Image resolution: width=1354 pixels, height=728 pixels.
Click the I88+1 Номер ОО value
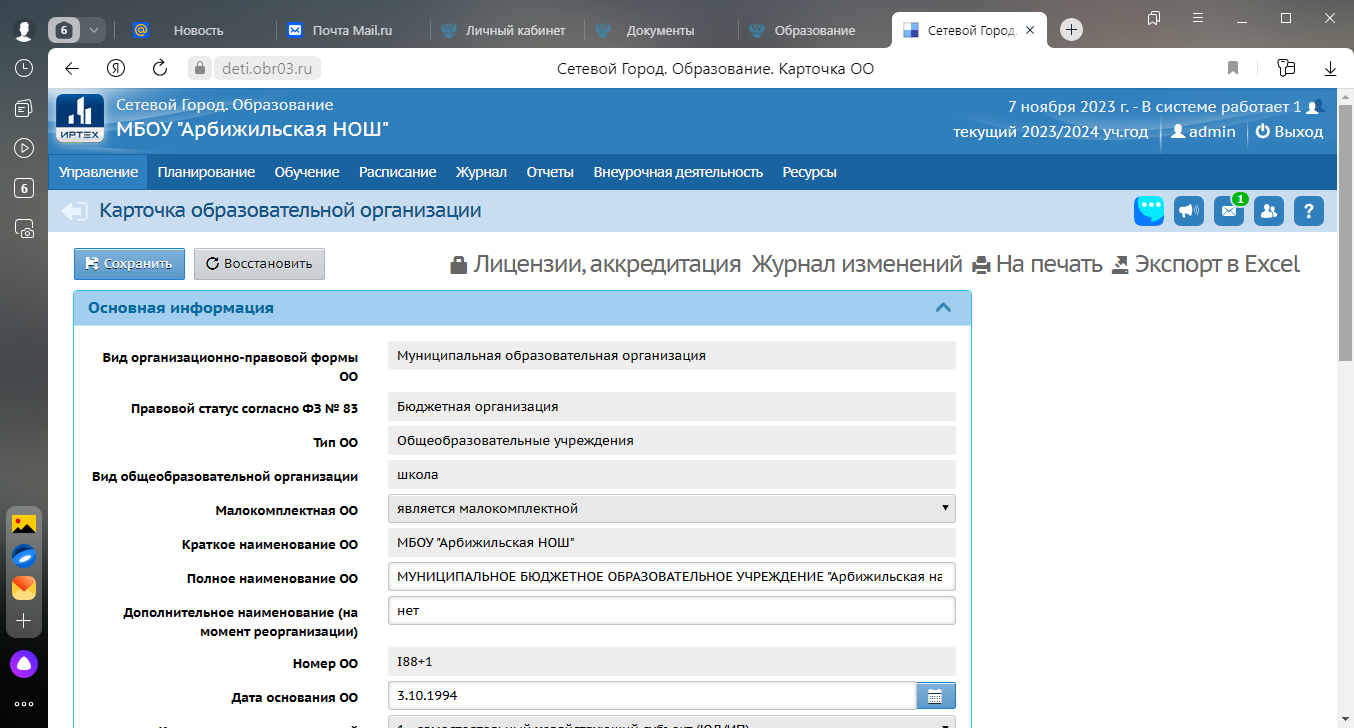(672, 662)
